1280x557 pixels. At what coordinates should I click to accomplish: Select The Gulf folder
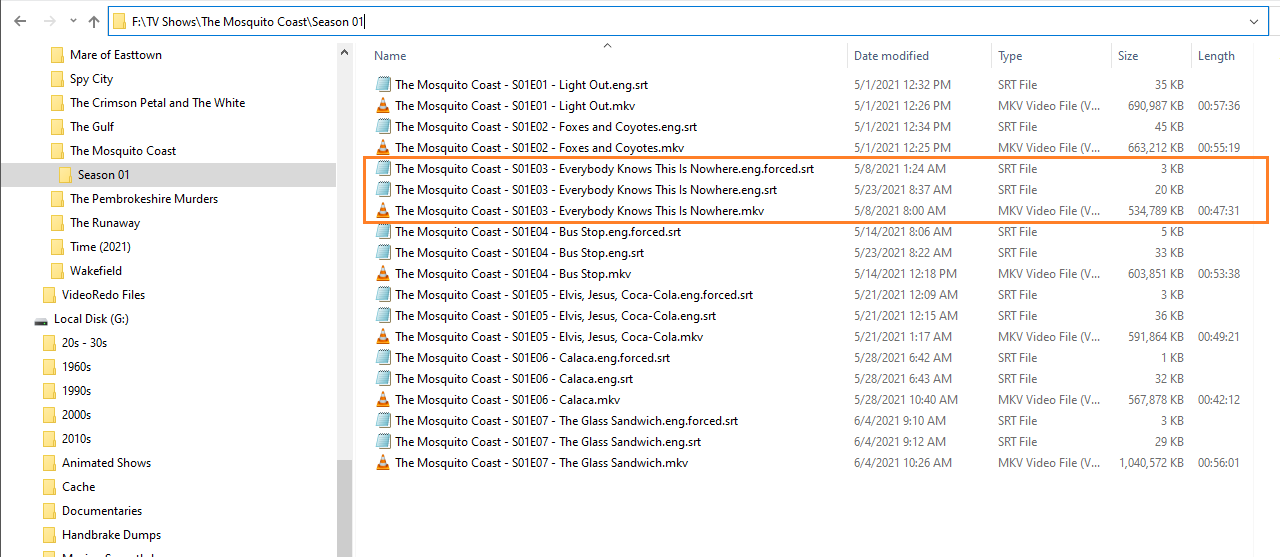point(92,127)
